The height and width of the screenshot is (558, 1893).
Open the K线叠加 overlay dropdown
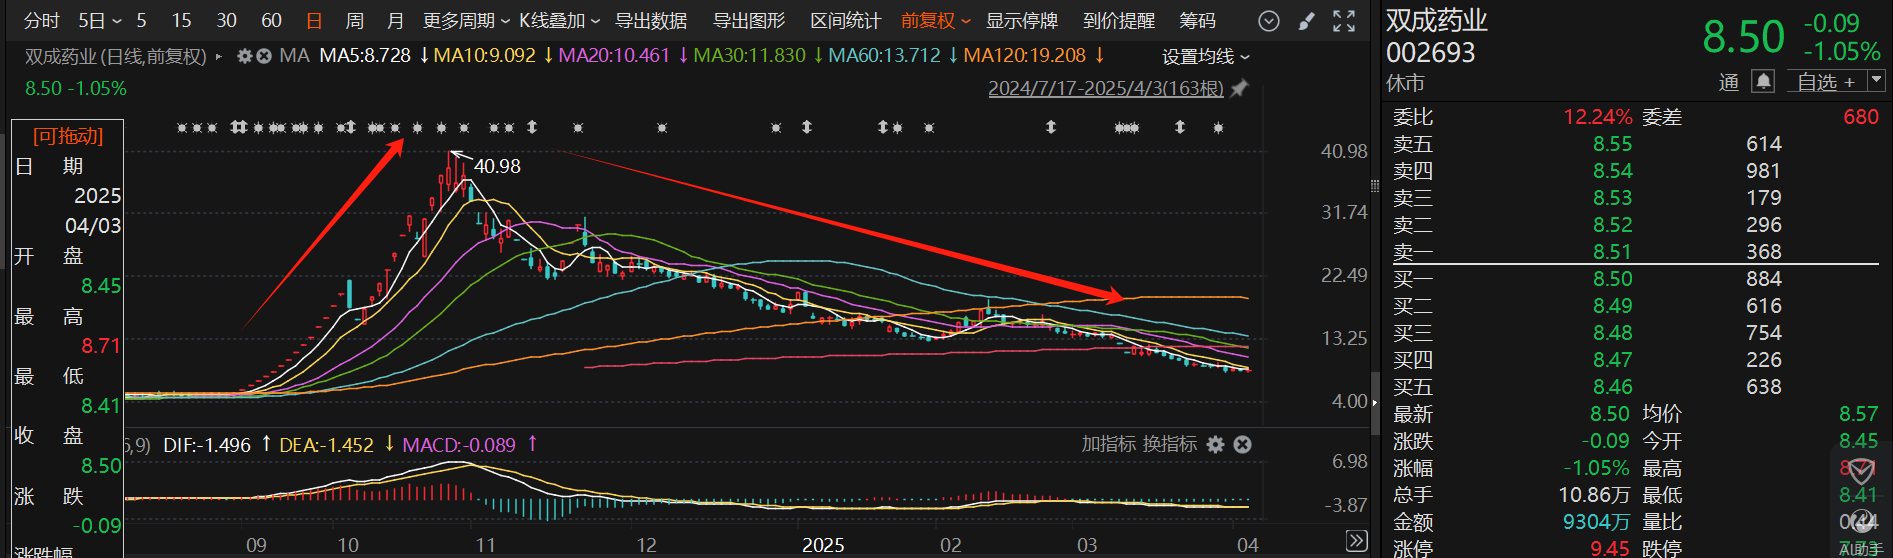559,21
